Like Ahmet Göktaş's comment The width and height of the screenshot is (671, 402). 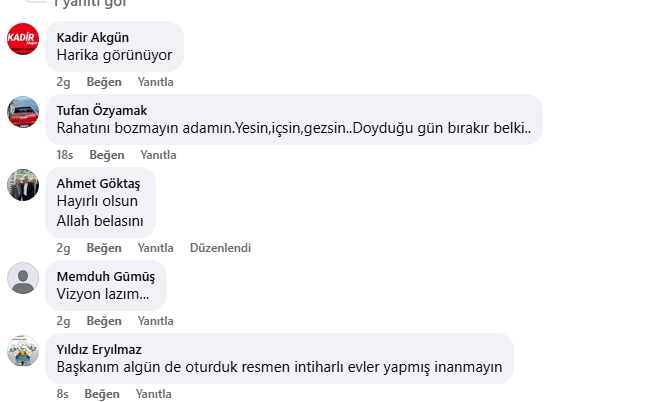tap(104, 248)
